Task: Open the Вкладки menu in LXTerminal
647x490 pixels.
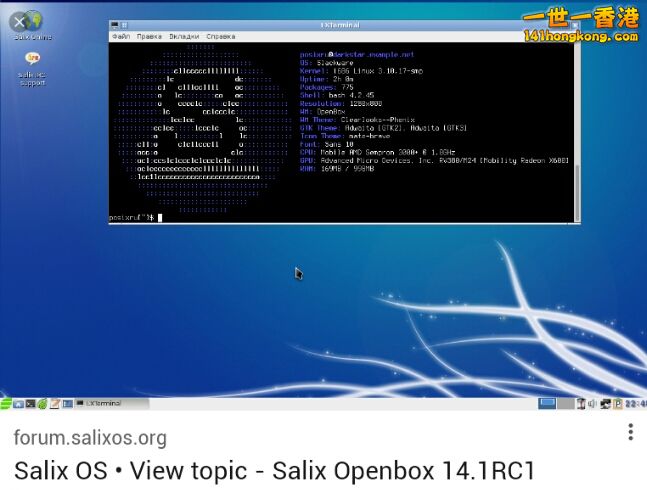Action: click(184, 36)
